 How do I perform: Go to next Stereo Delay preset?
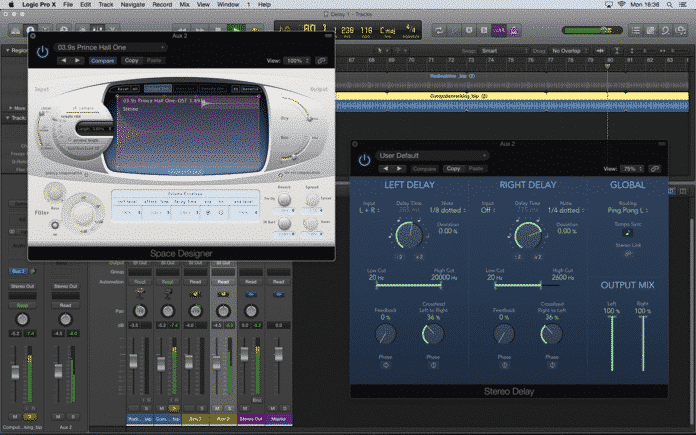click(x=399, y=169)
